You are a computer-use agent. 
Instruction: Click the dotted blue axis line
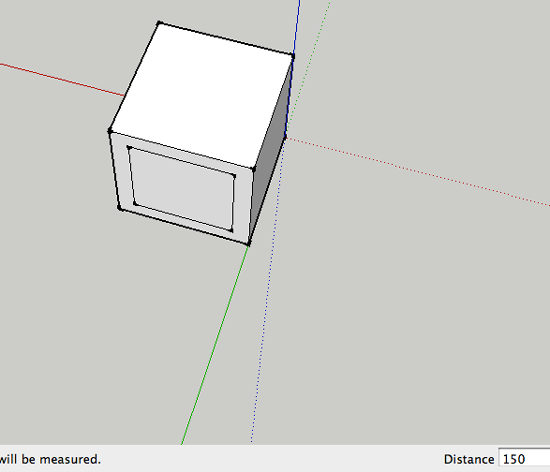pos(267,291)
